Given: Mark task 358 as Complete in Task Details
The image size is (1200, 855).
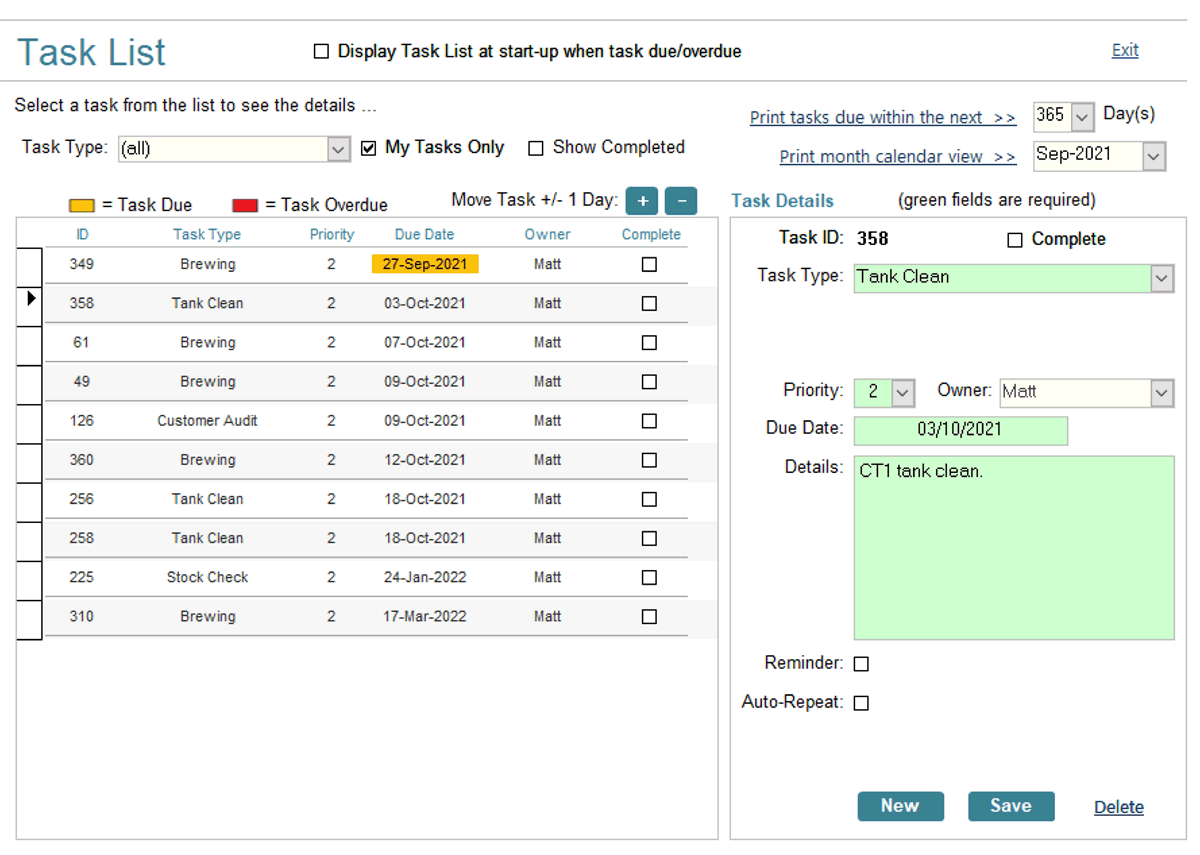Looking at the screenshot, I should pyautogui.click(x=1015, y=239).
